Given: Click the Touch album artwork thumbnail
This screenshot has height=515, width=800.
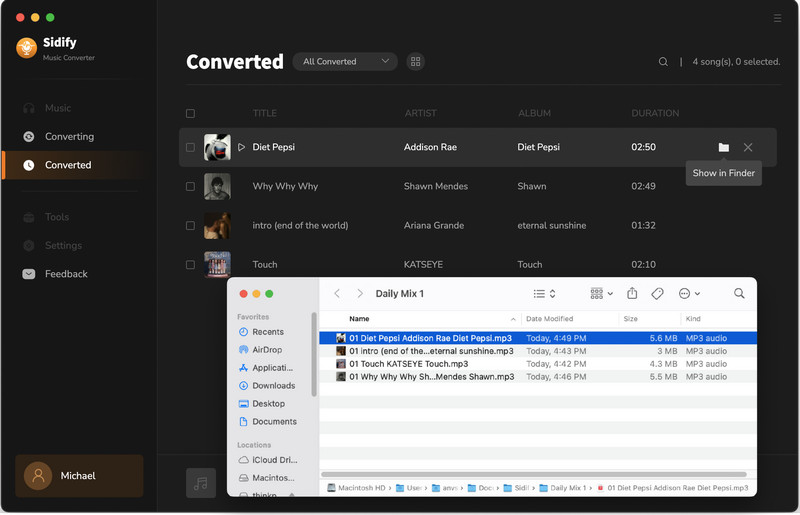Looking at the screenshot, I should coord(217,265).
